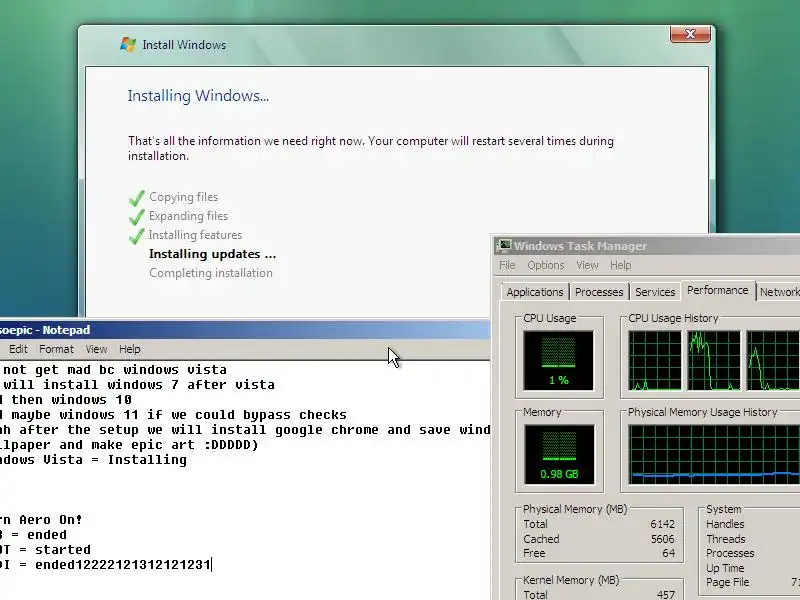This screenshot has height=600, width=800.
Task: Click the Memory meter showing 0.98 GB
Action: (559, 454)
